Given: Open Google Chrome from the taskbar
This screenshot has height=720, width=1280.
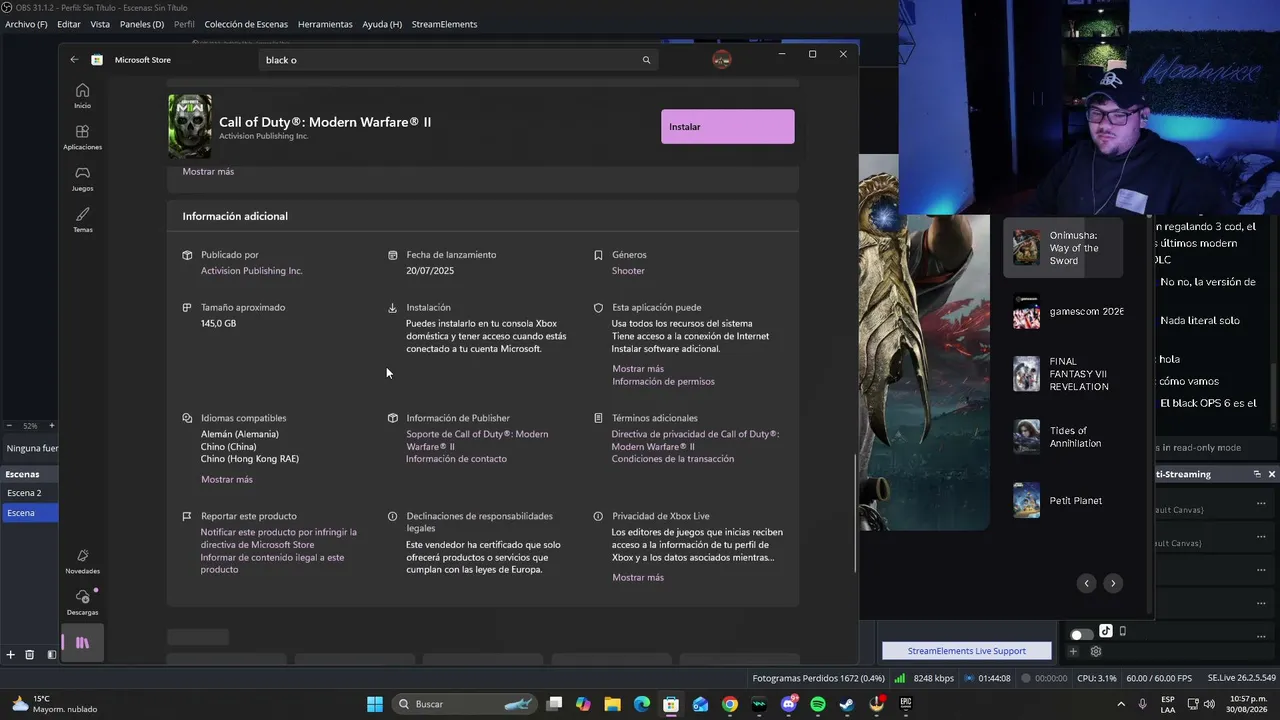Looking at the screenshot, I should tap(730, 704).
